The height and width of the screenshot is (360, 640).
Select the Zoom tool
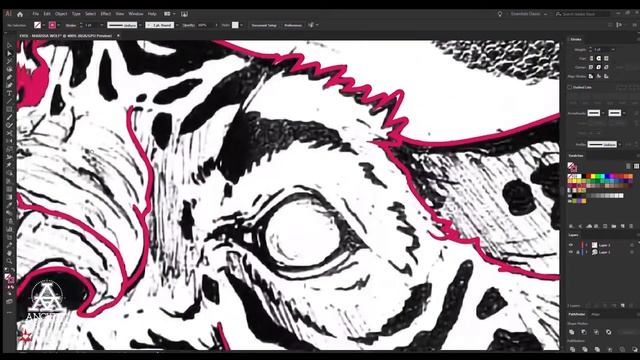tap(9, 261)
